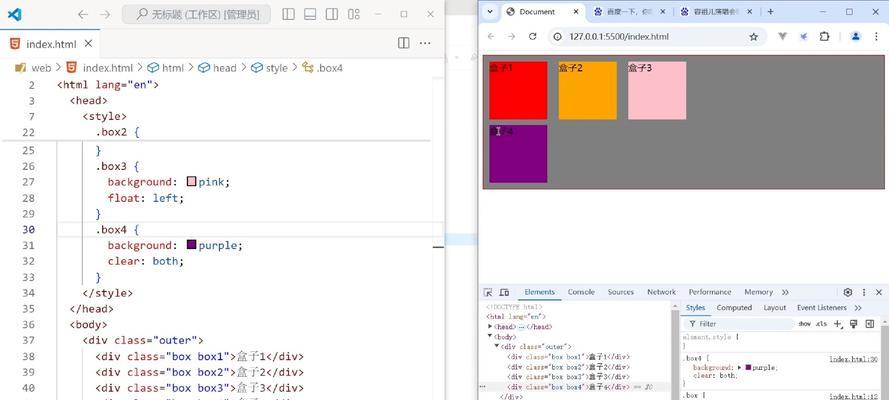889x400 pixels.
Task: Select the index.html editor tab
Action: tap(50, 44)
